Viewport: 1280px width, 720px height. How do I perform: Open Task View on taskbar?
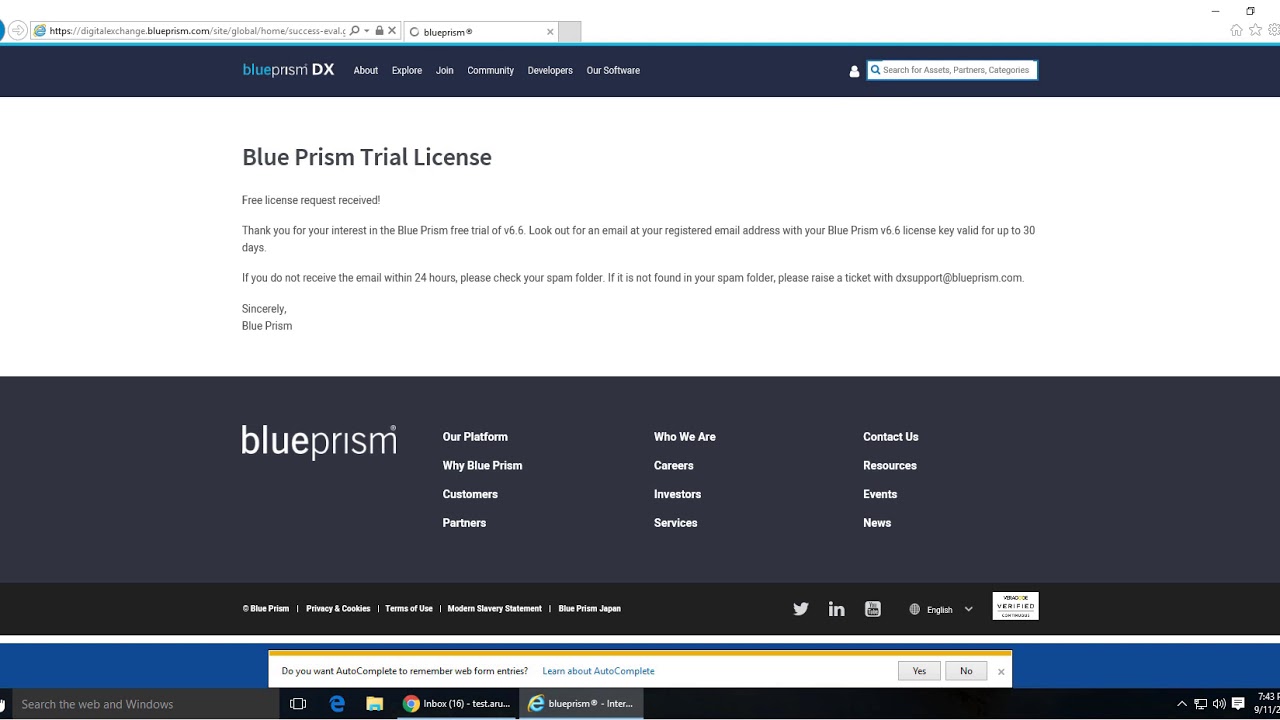coord(298,704)
